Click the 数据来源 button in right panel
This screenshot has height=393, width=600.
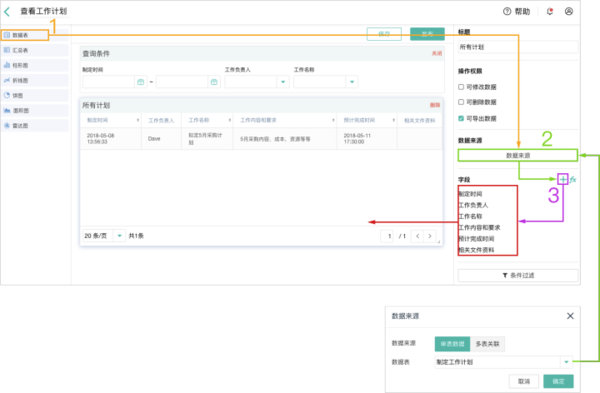518,155
